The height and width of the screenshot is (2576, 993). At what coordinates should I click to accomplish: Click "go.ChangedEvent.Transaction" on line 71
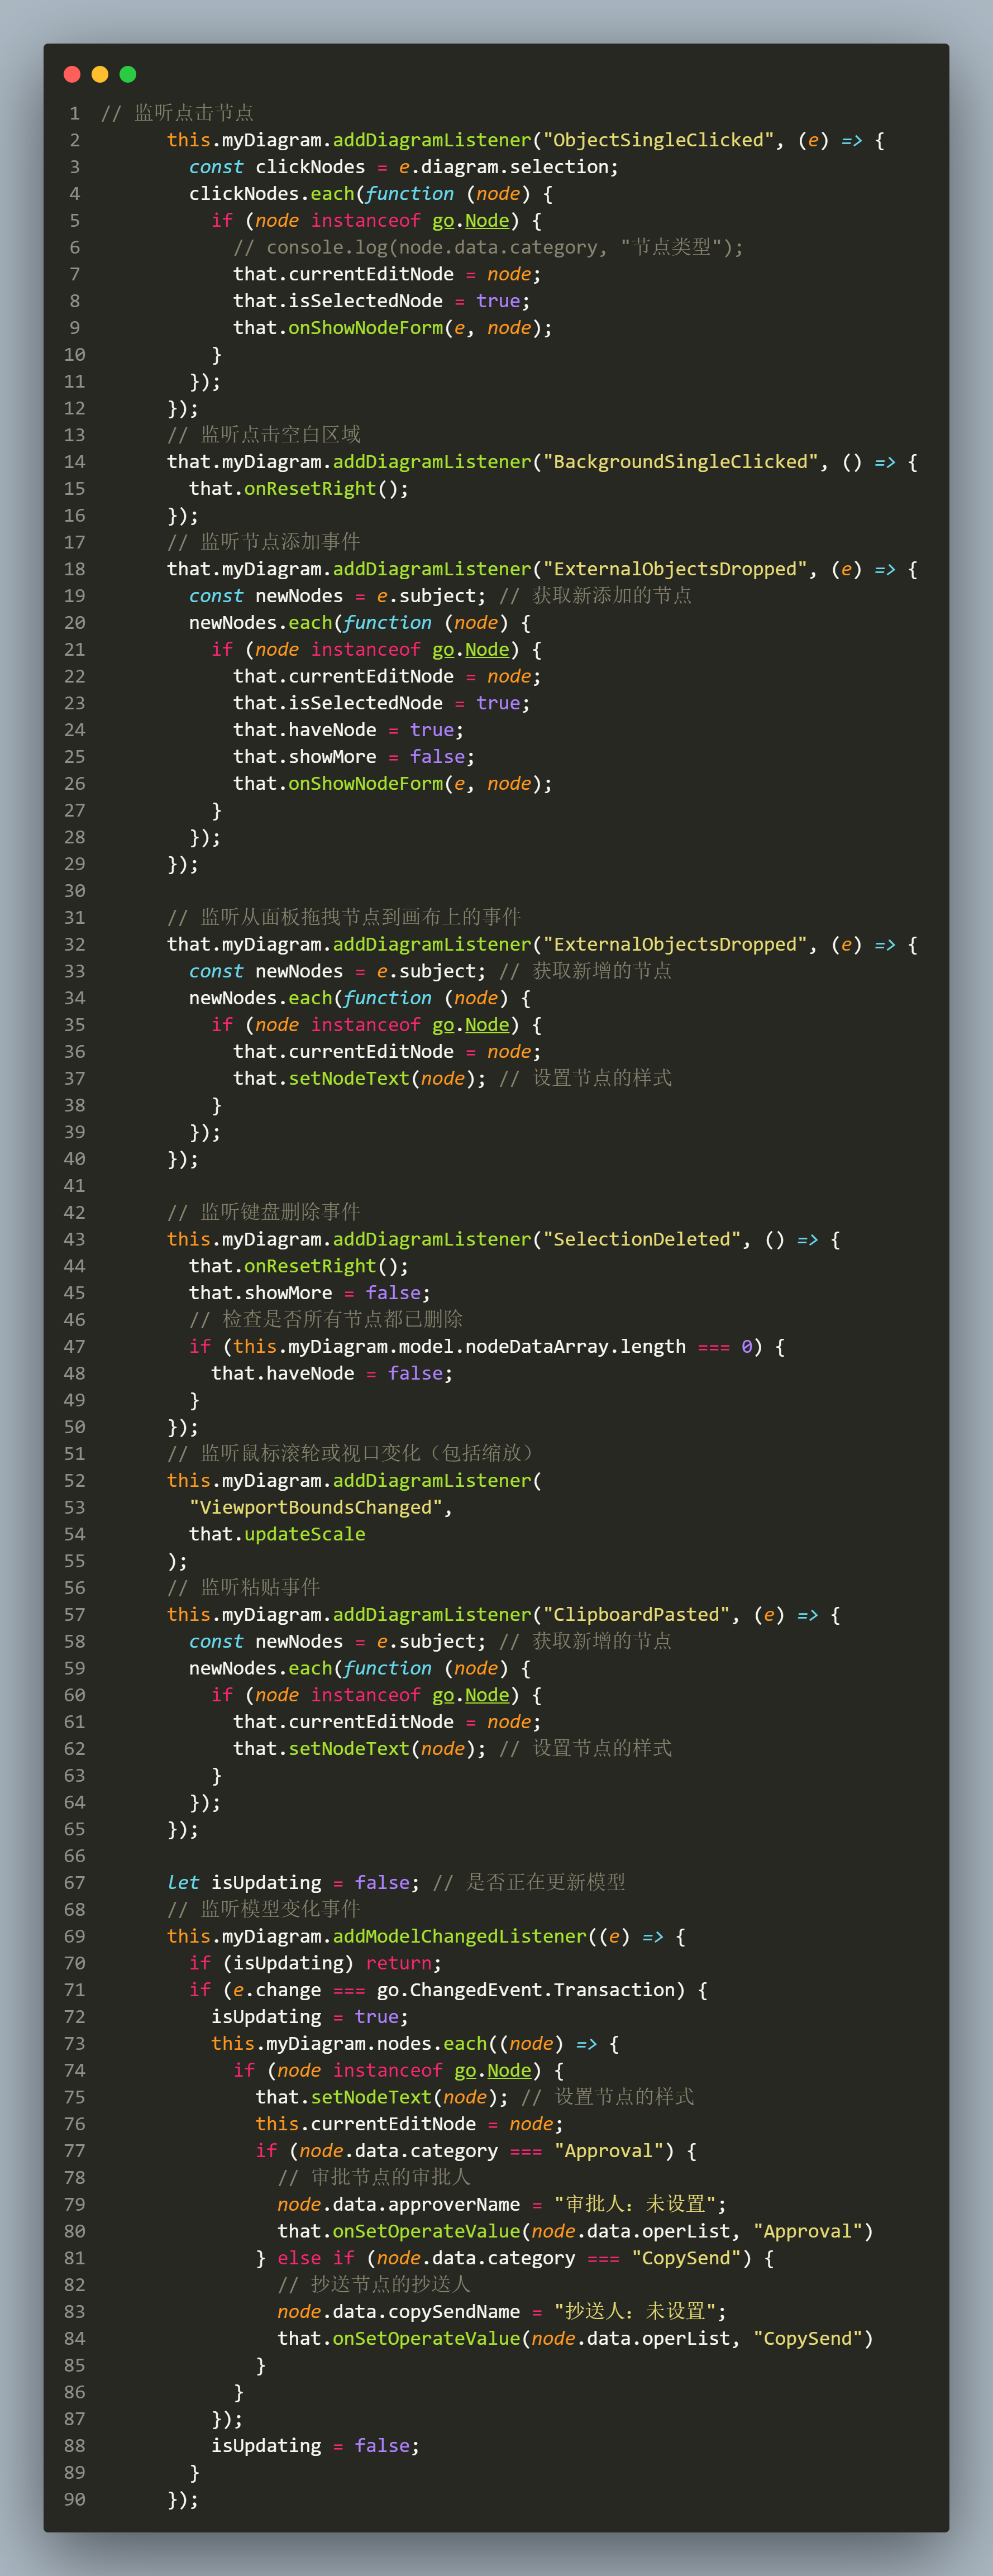pos(526,1990)
